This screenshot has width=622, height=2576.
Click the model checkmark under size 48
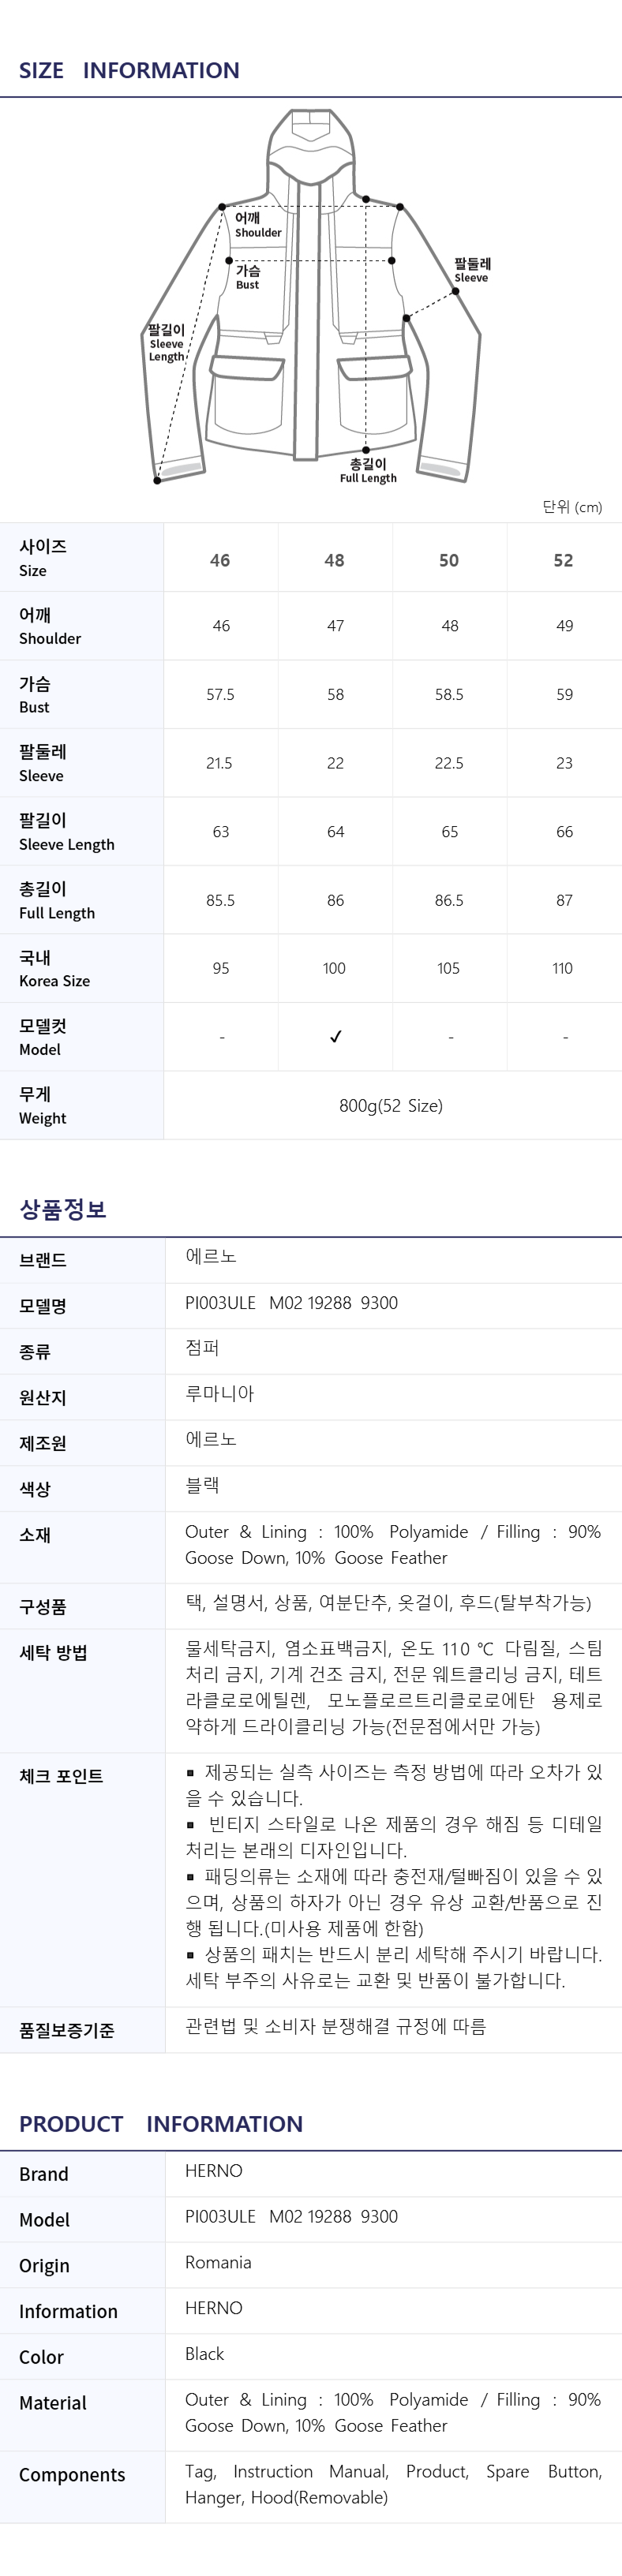(x=336, y=1037)
